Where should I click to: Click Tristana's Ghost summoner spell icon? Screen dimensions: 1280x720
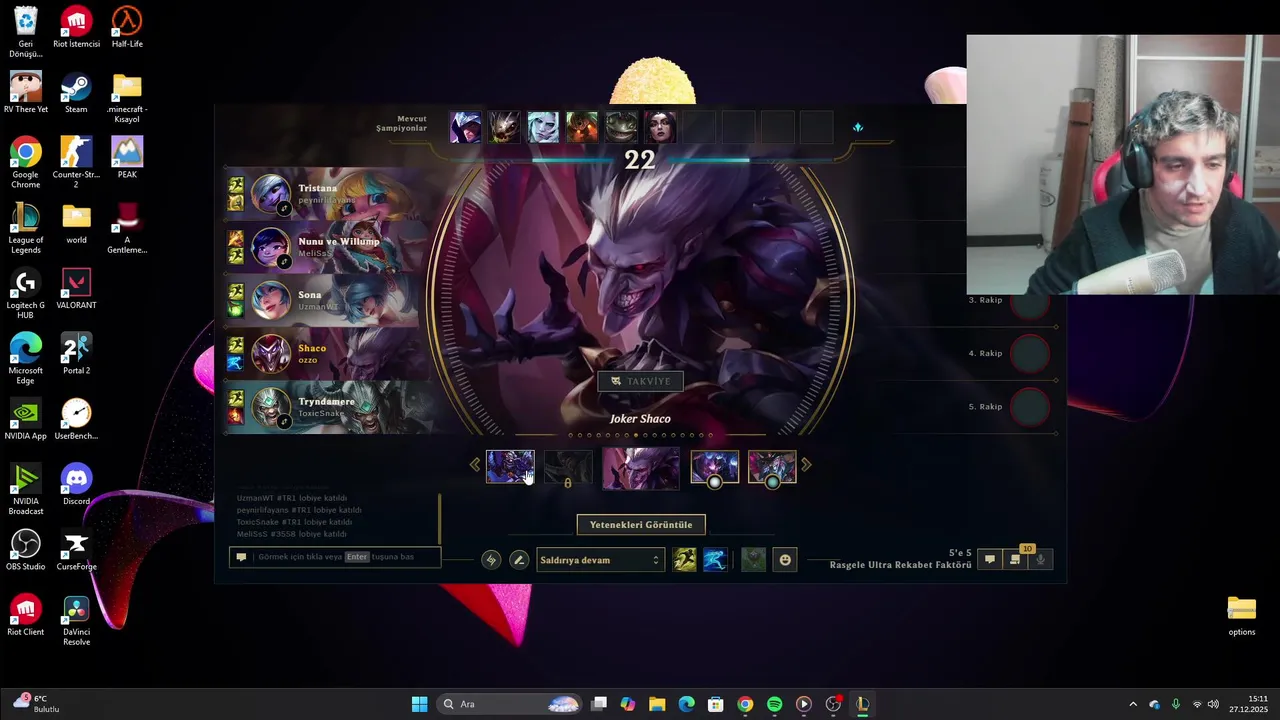pos(236,186)
